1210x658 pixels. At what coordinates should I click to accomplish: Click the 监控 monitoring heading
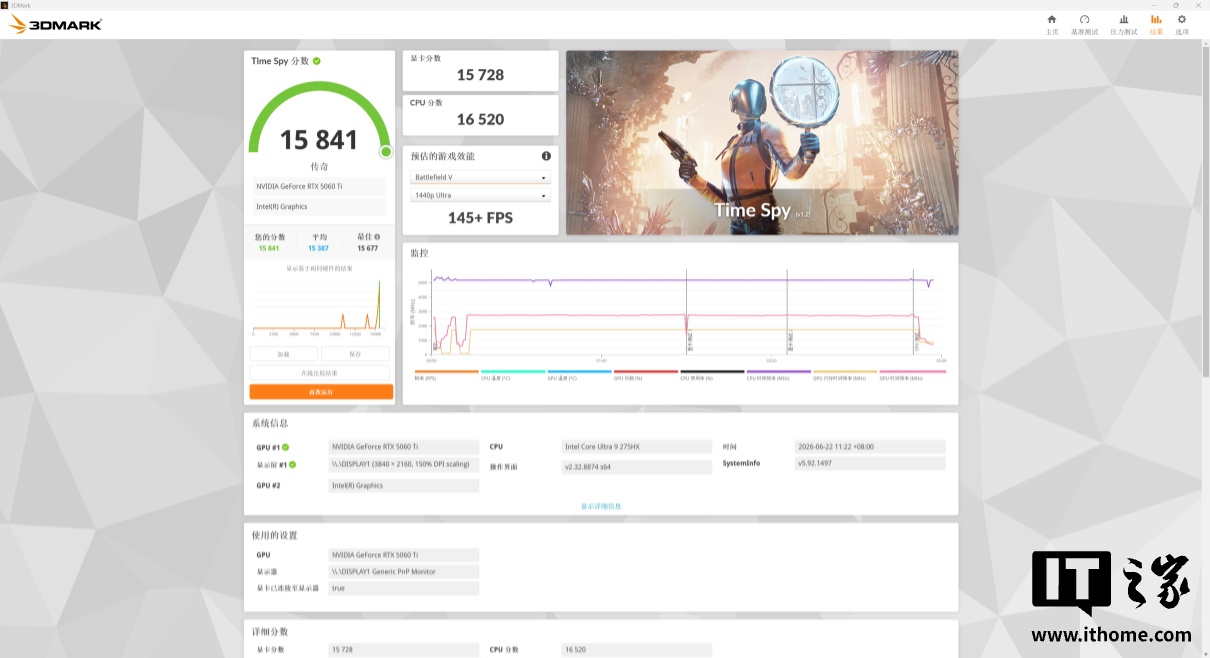tap(419, 254)
